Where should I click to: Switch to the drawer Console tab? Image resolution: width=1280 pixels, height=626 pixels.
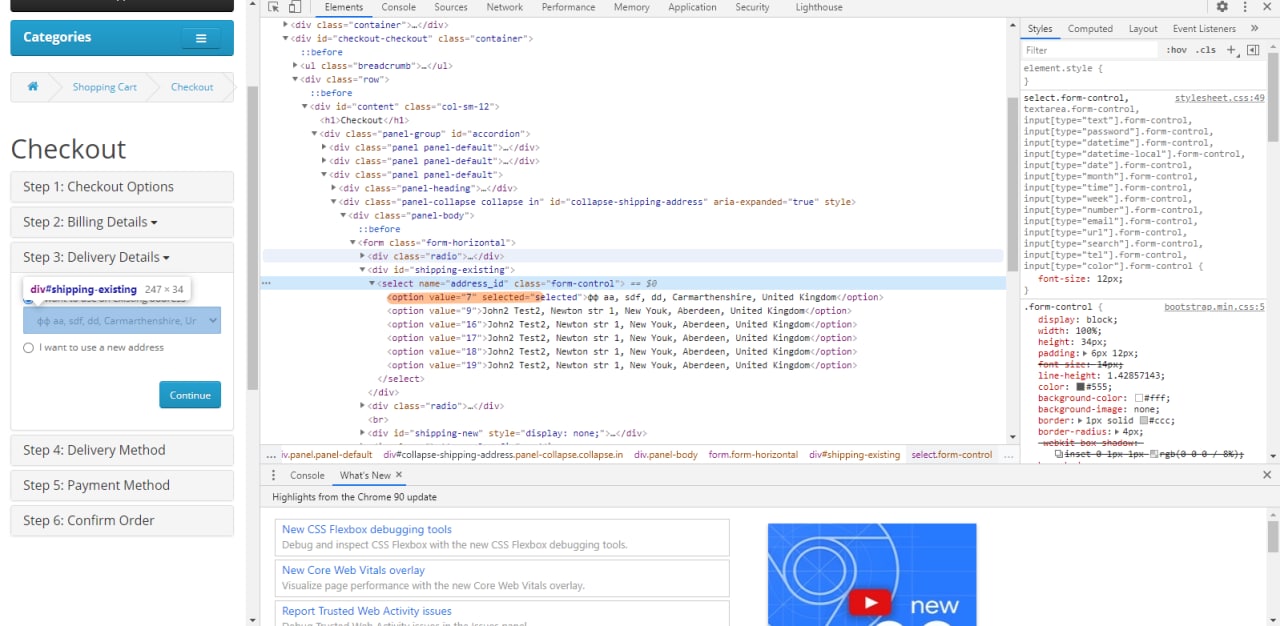pos(307,475)
